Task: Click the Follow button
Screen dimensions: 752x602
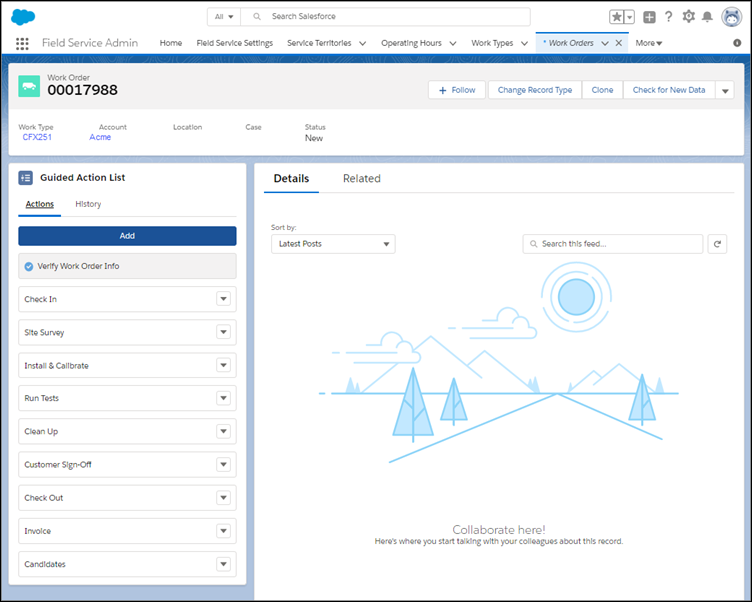Action: [x=457, y=90]
